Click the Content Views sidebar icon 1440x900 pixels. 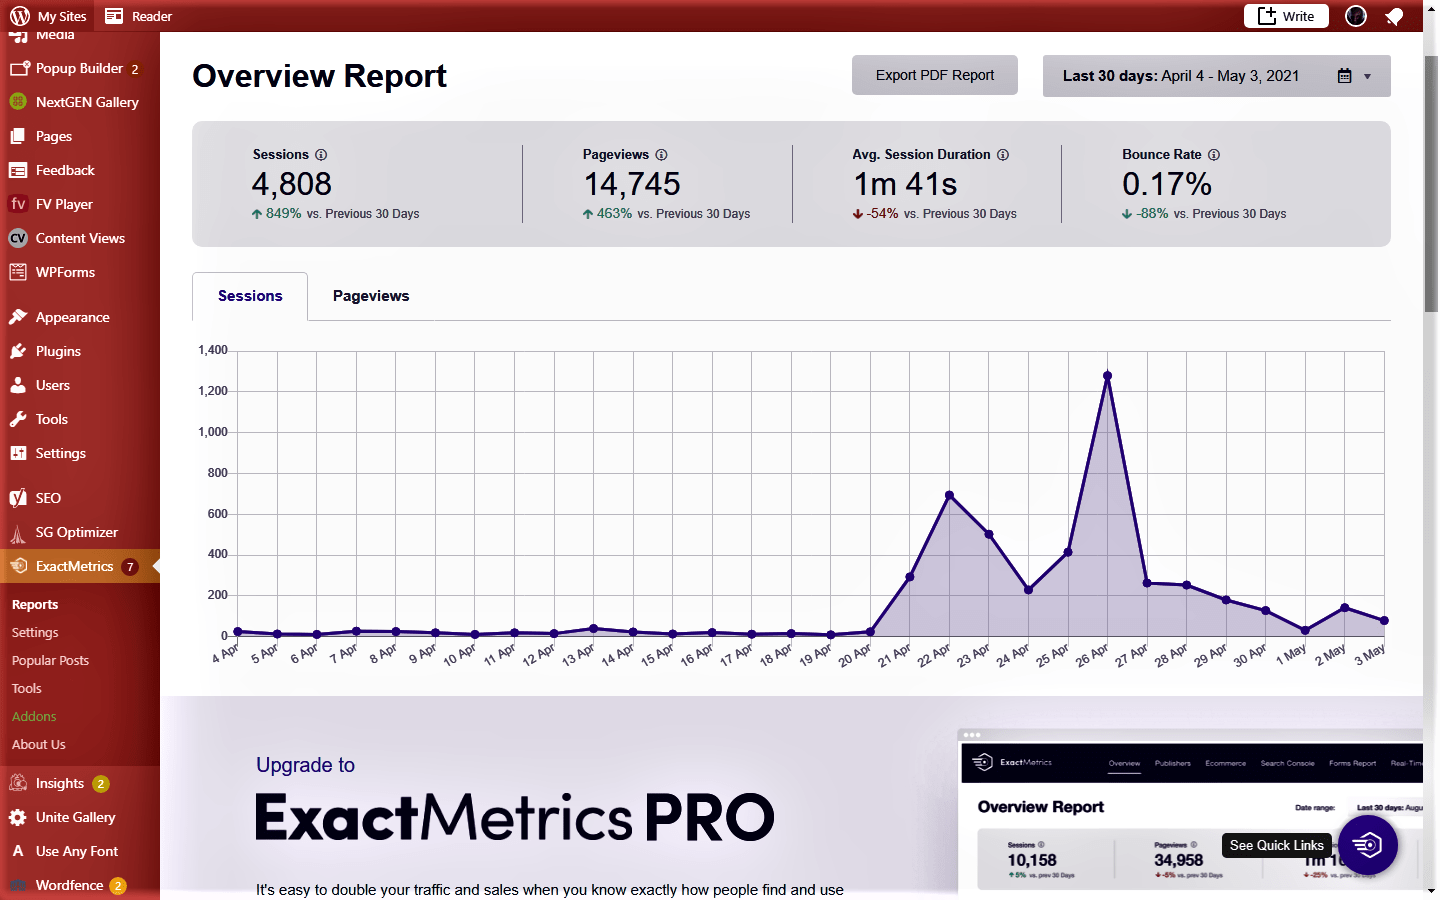tap(18, 238)
